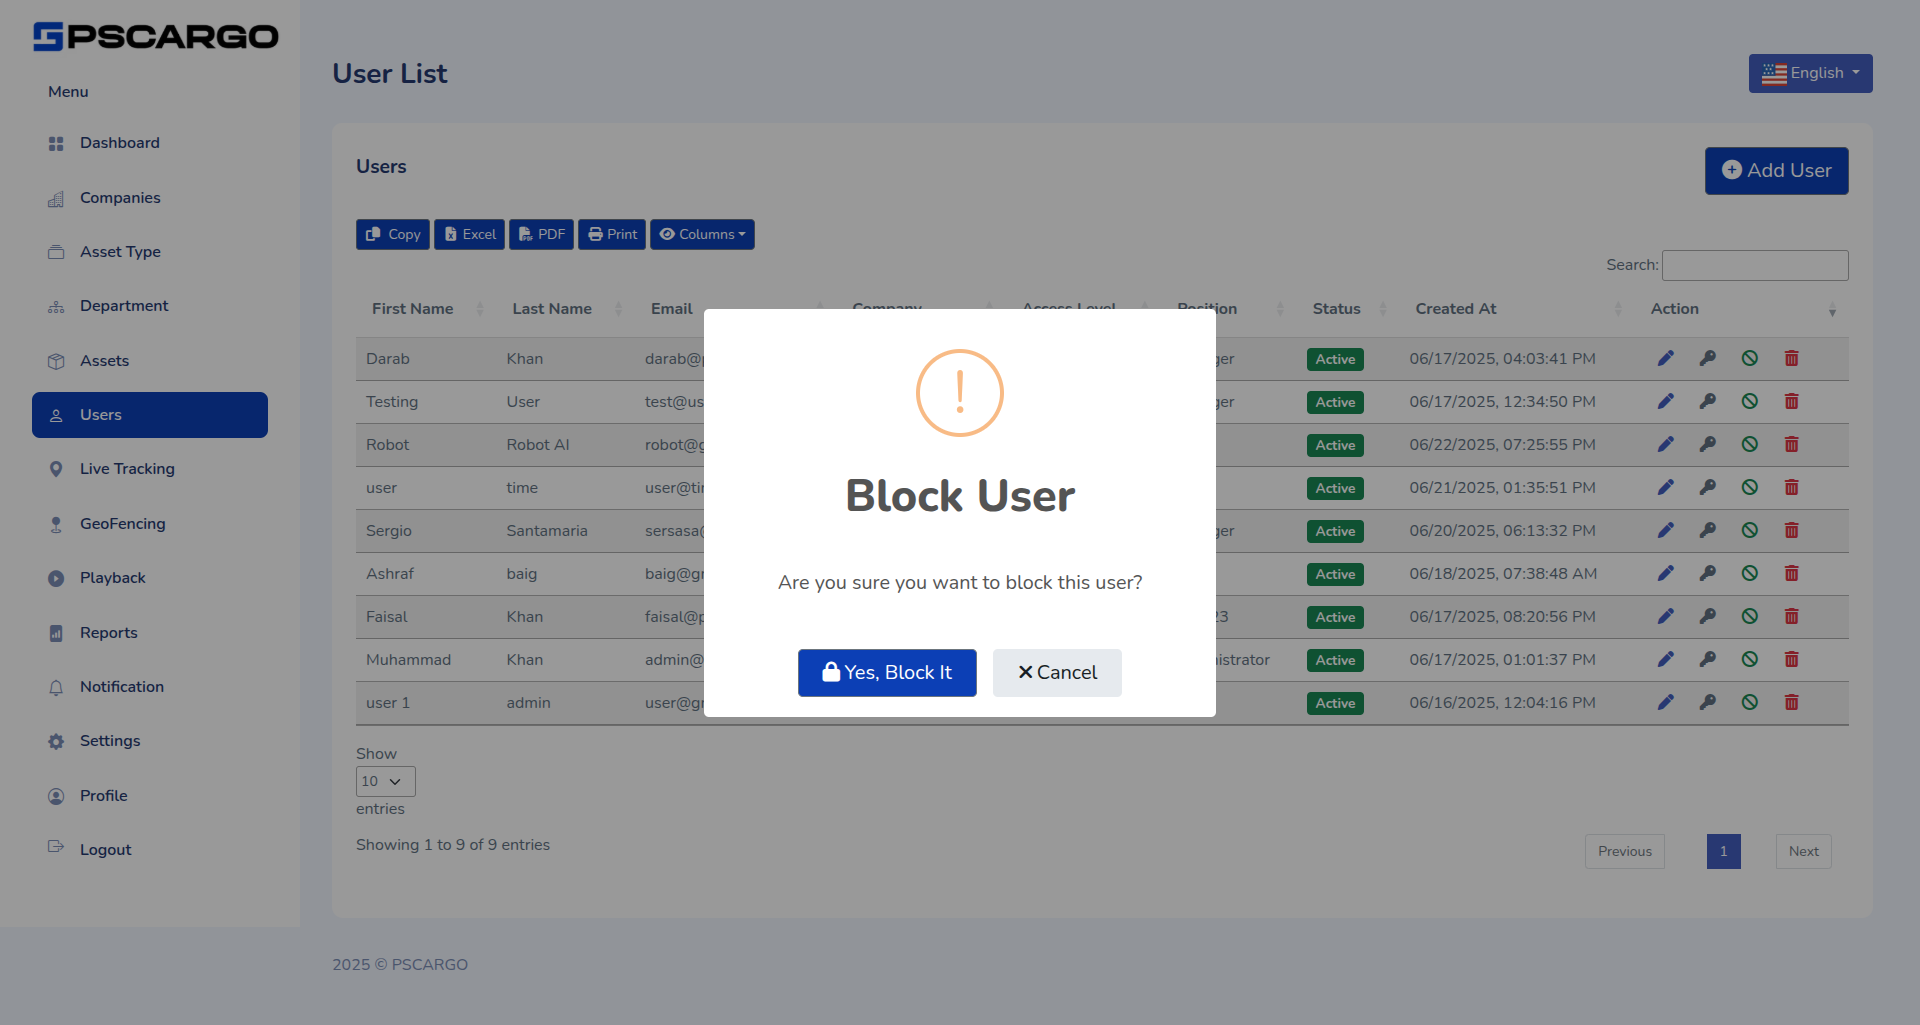1920x1025 pixels.
Task: Click the Notification bell icon
Action: click(56, 687)
